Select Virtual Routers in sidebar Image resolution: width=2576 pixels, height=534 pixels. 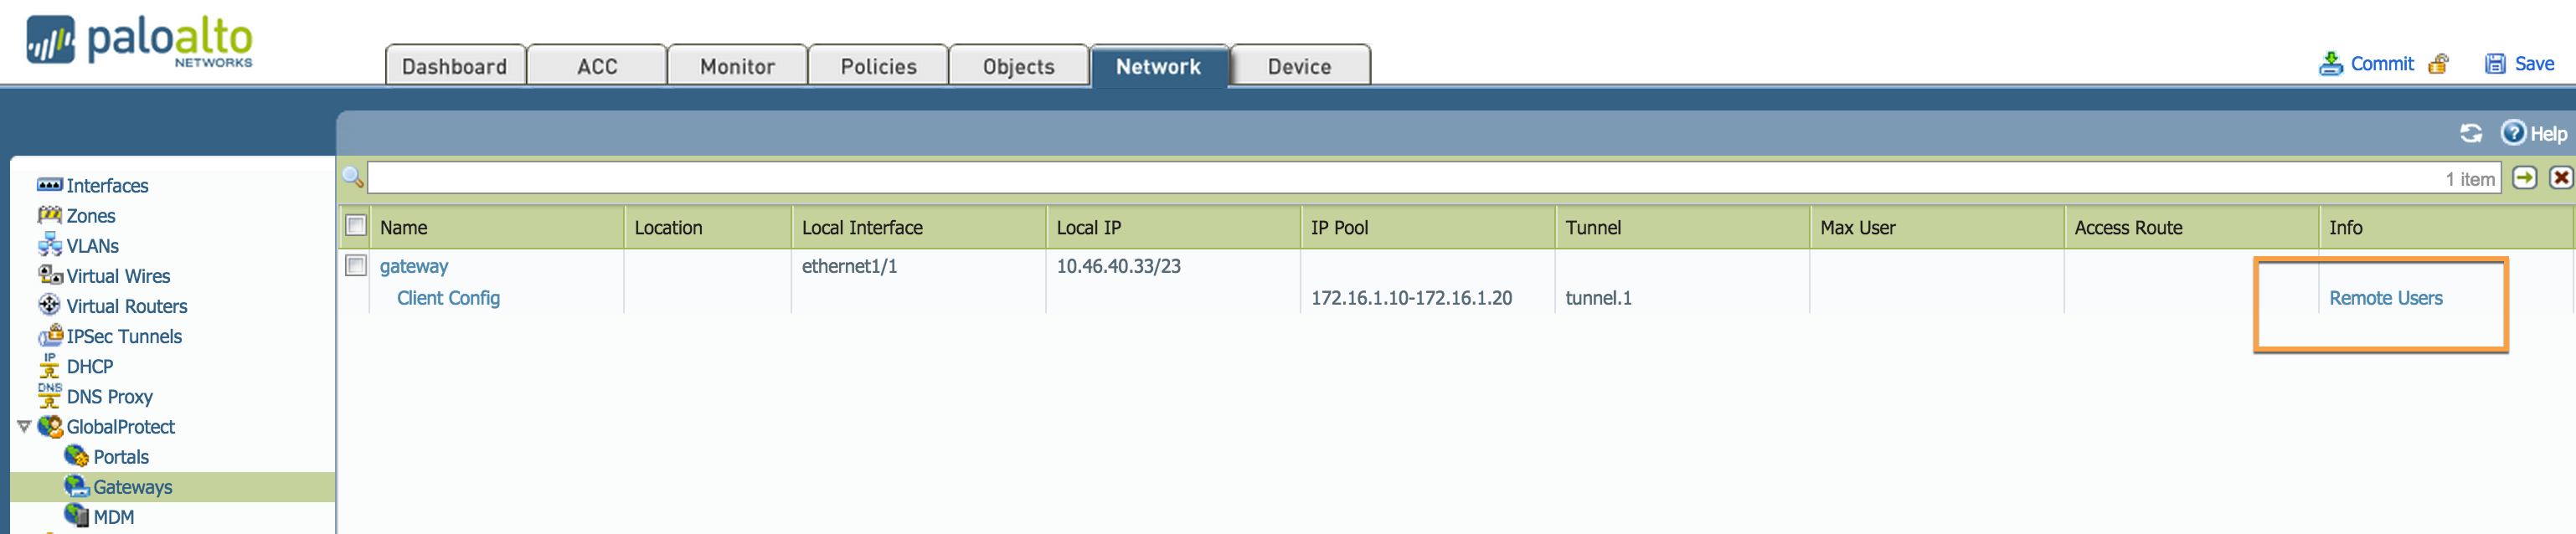[x=126, y=306]
